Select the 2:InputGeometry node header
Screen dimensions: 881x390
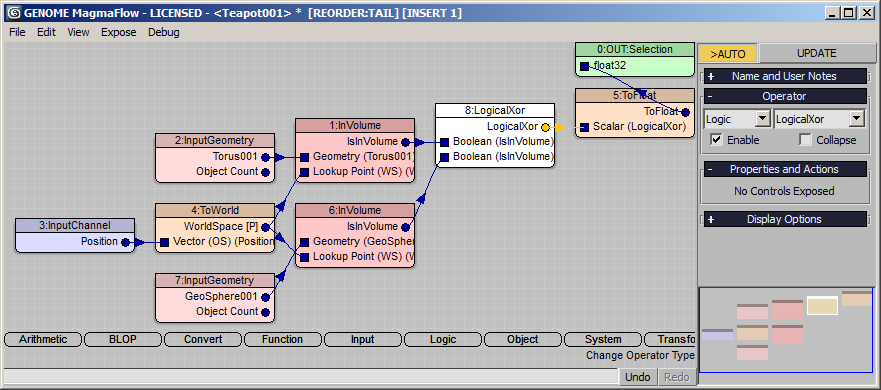point(215,140)
